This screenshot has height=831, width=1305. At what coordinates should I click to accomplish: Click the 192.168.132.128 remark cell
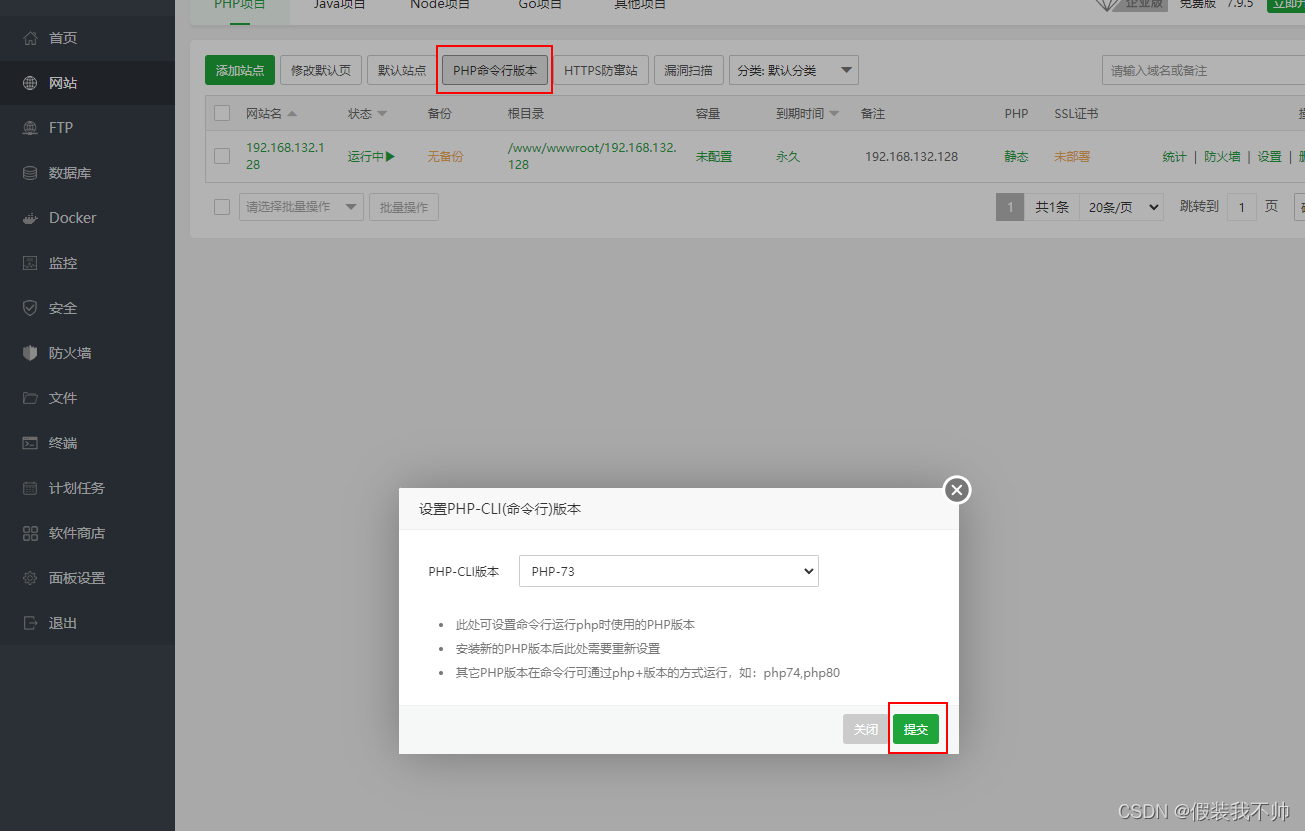(911, 156)
